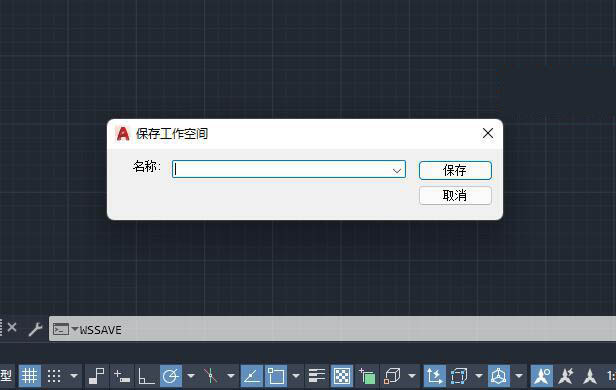
Task: Toggle dynamic input icon
Action: pyautogui.click(x=121, y=376)
